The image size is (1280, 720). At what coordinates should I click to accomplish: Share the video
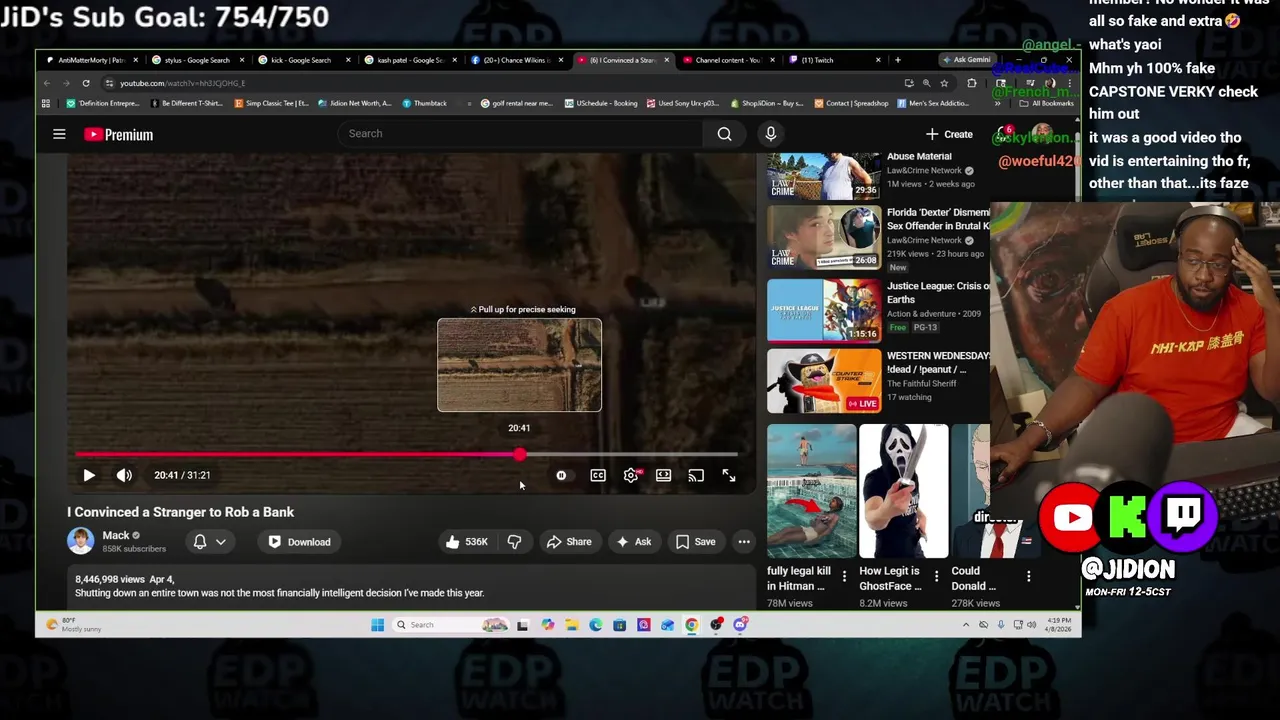[x=568, y=542]
